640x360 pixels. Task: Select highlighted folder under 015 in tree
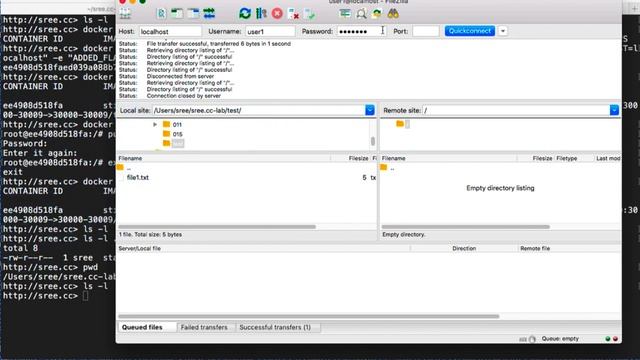point(178,143)
